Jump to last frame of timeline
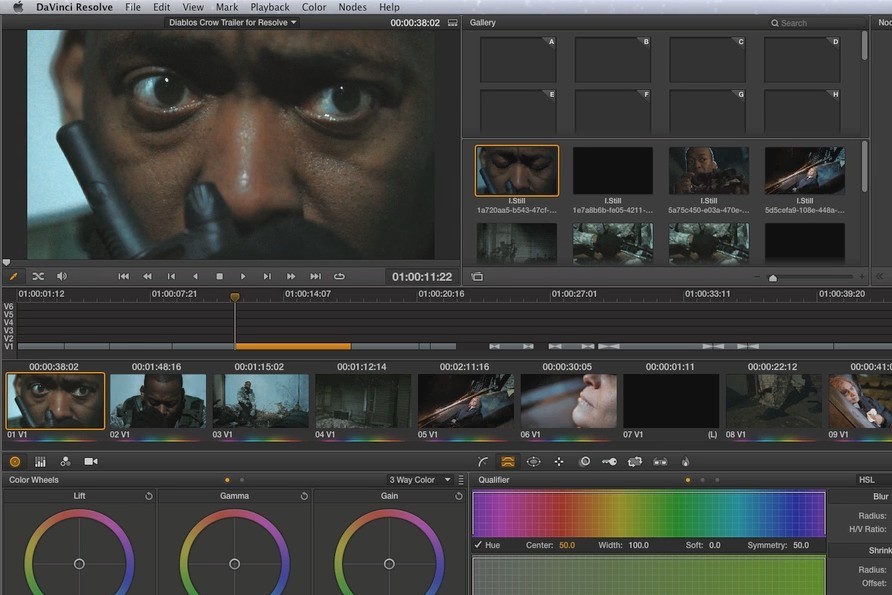The image size is (892, 595). click(x=315, y=276)
